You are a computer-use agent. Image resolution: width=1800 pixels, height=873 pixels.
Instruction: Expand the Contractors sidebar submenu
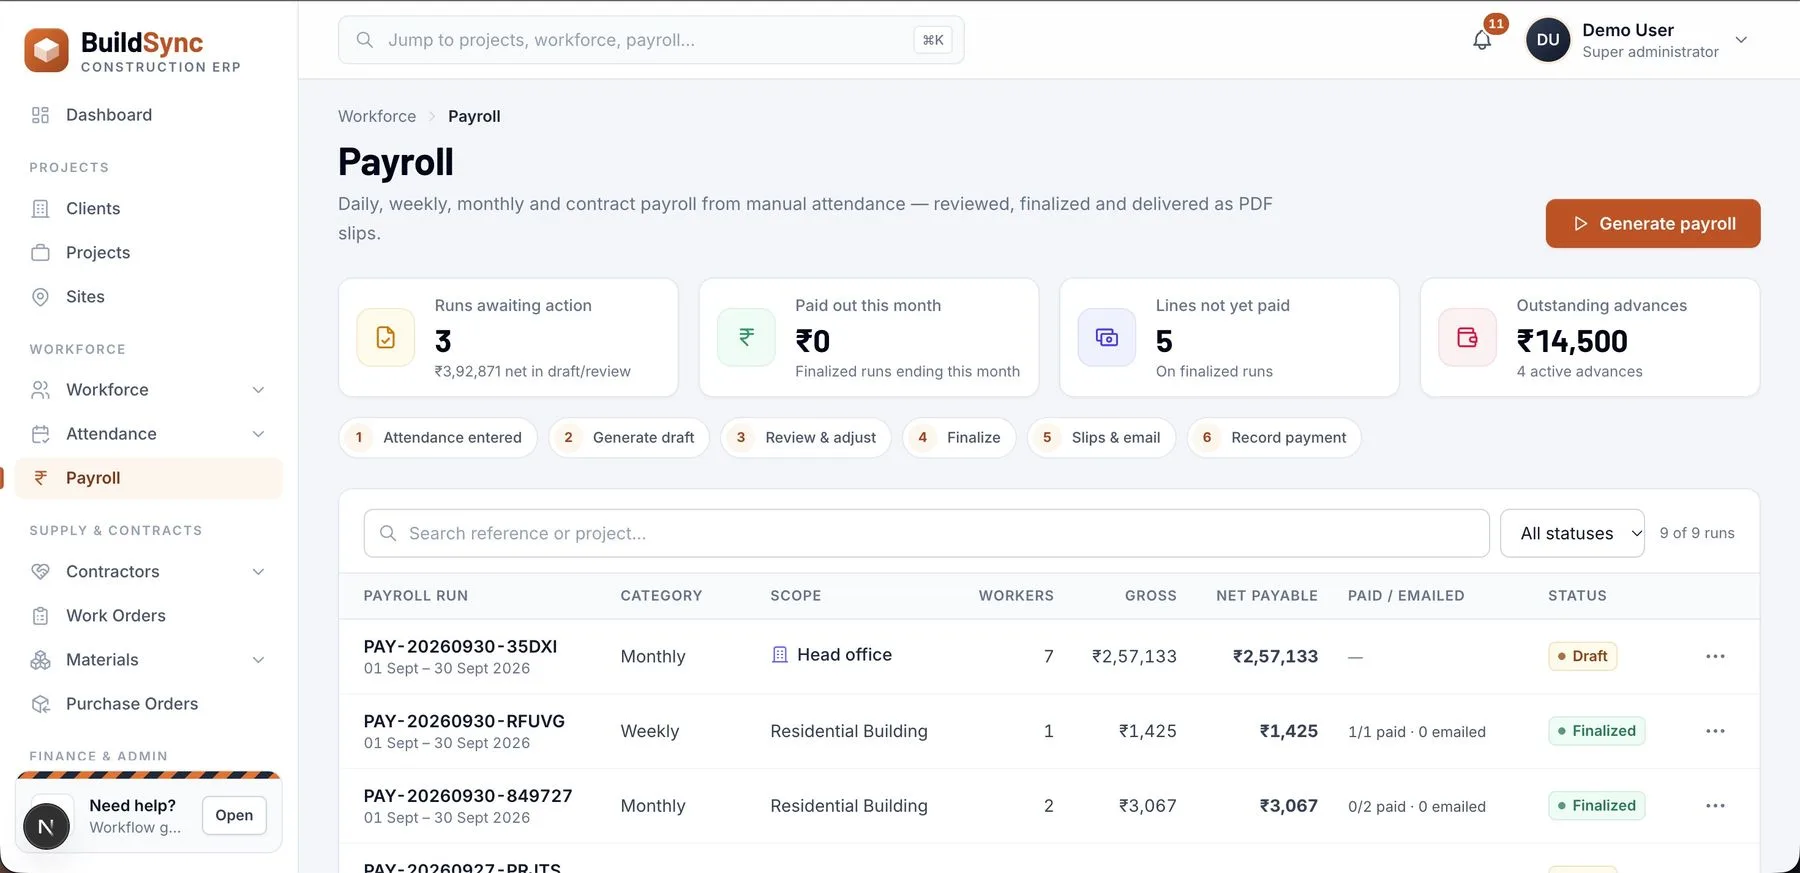[x=258, y=572]
